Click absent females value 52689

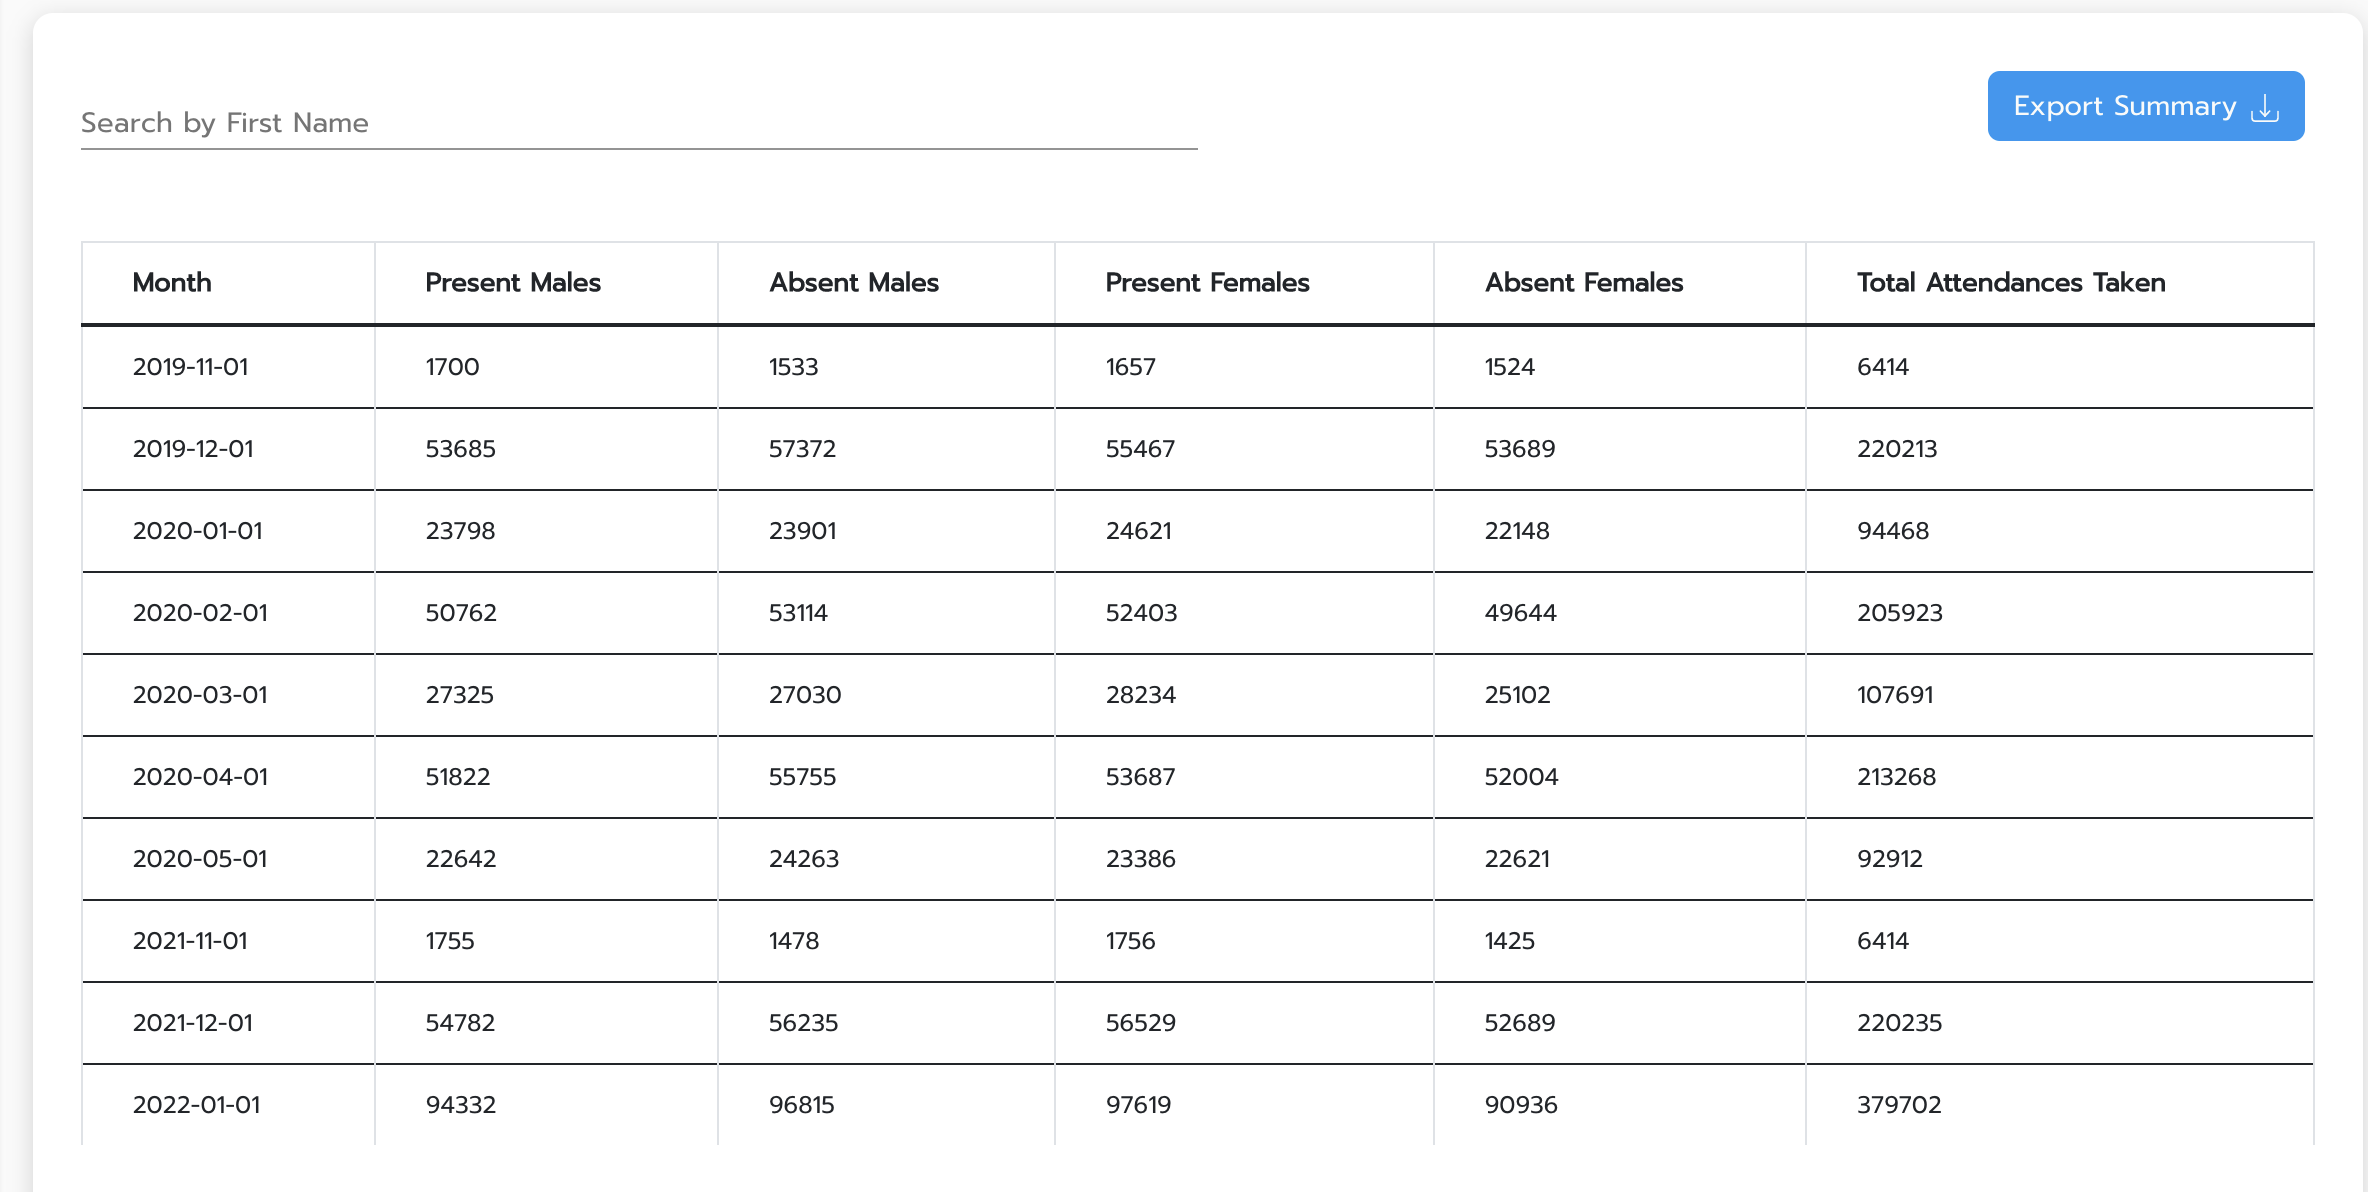[1519, 1023]
